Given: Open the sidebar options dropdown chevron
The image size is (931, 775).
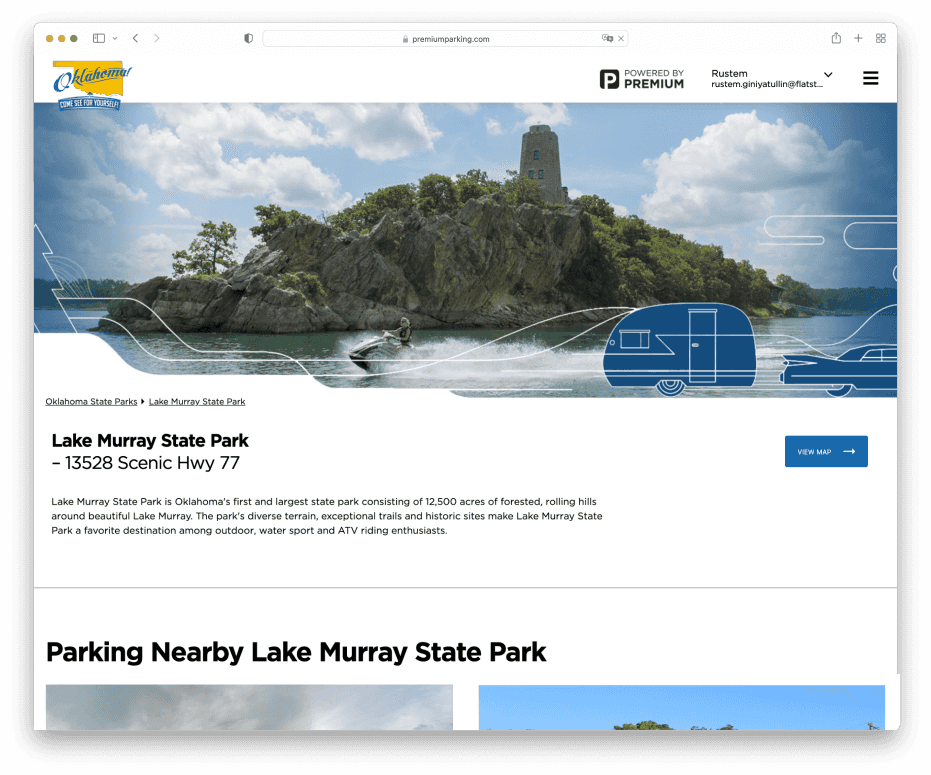Looking at the screenshot, I should click(115, 38).
